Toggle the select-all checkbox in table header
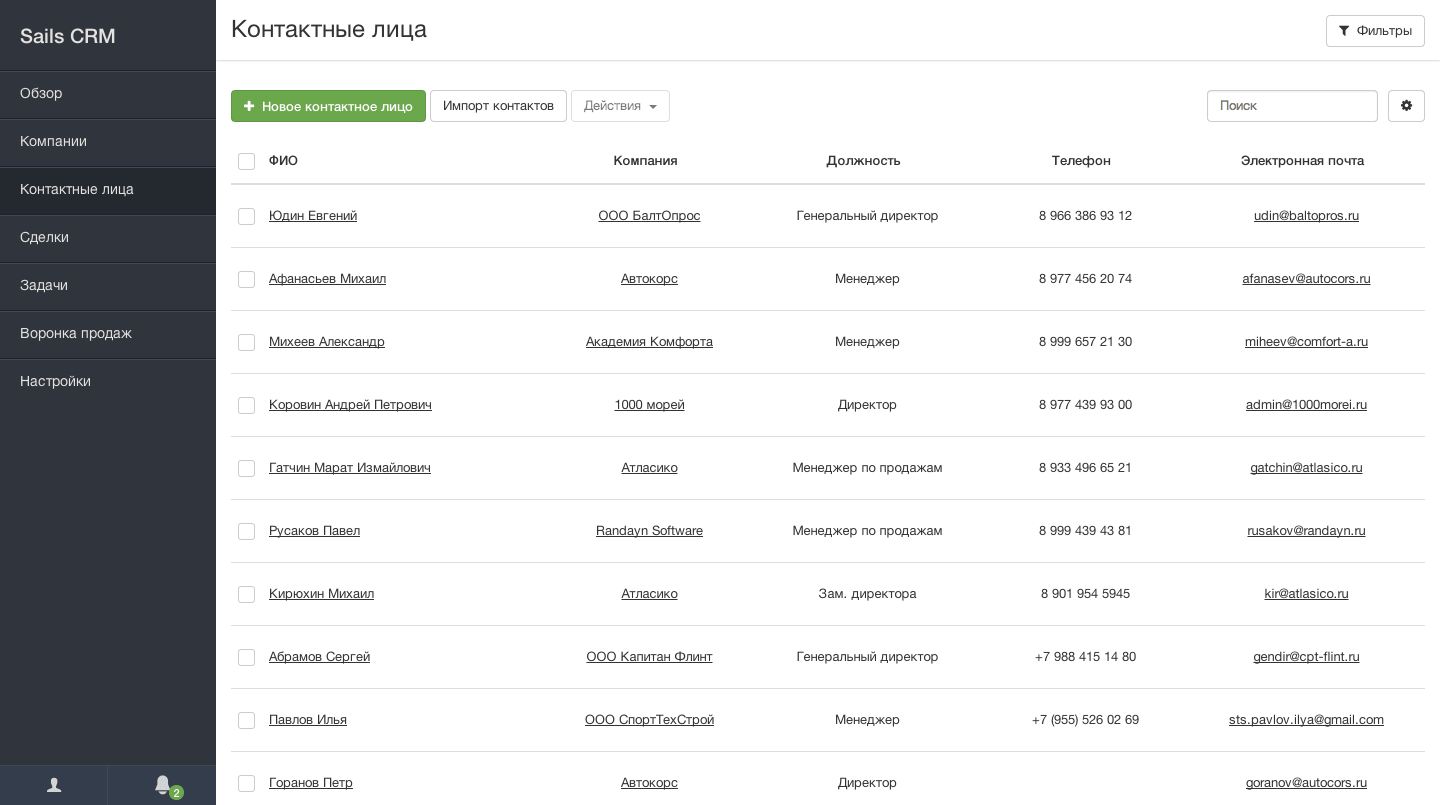This screenshot has height=805, width=1440. coord(247,162)
